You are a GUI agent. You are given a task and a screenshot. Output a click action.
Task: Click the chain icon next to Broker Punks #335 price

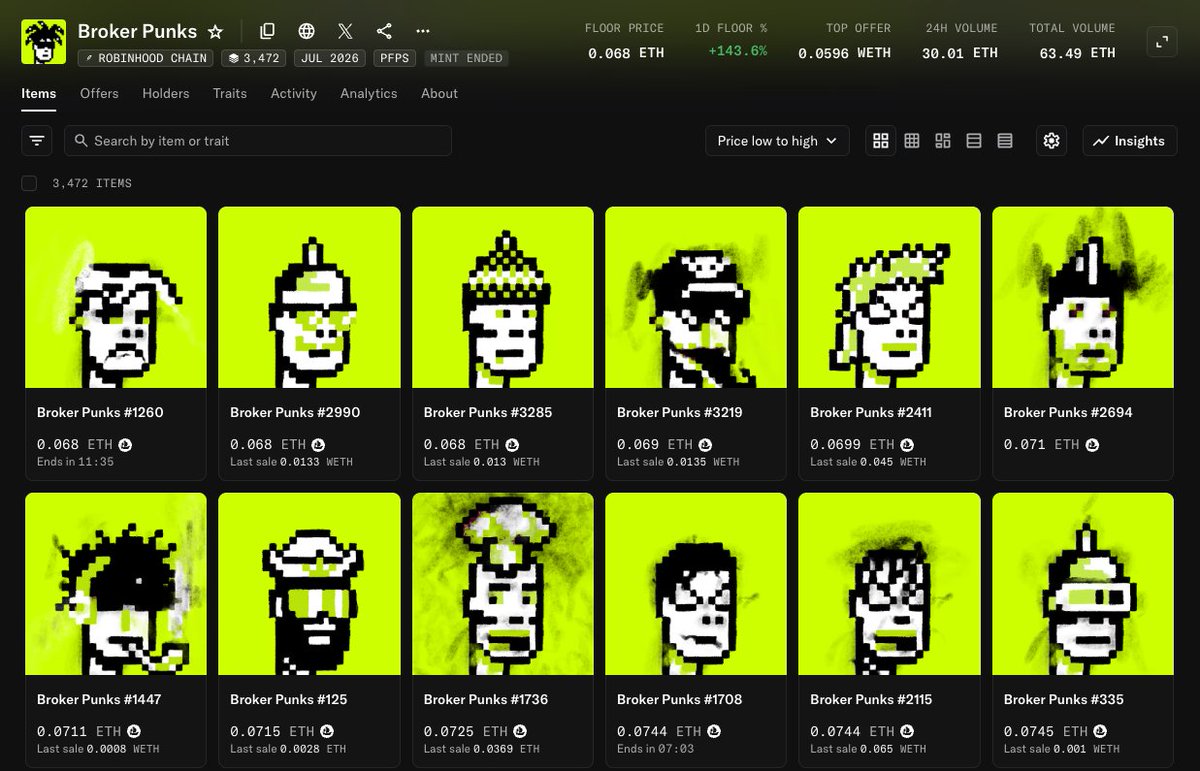[x=1100, y=731]
